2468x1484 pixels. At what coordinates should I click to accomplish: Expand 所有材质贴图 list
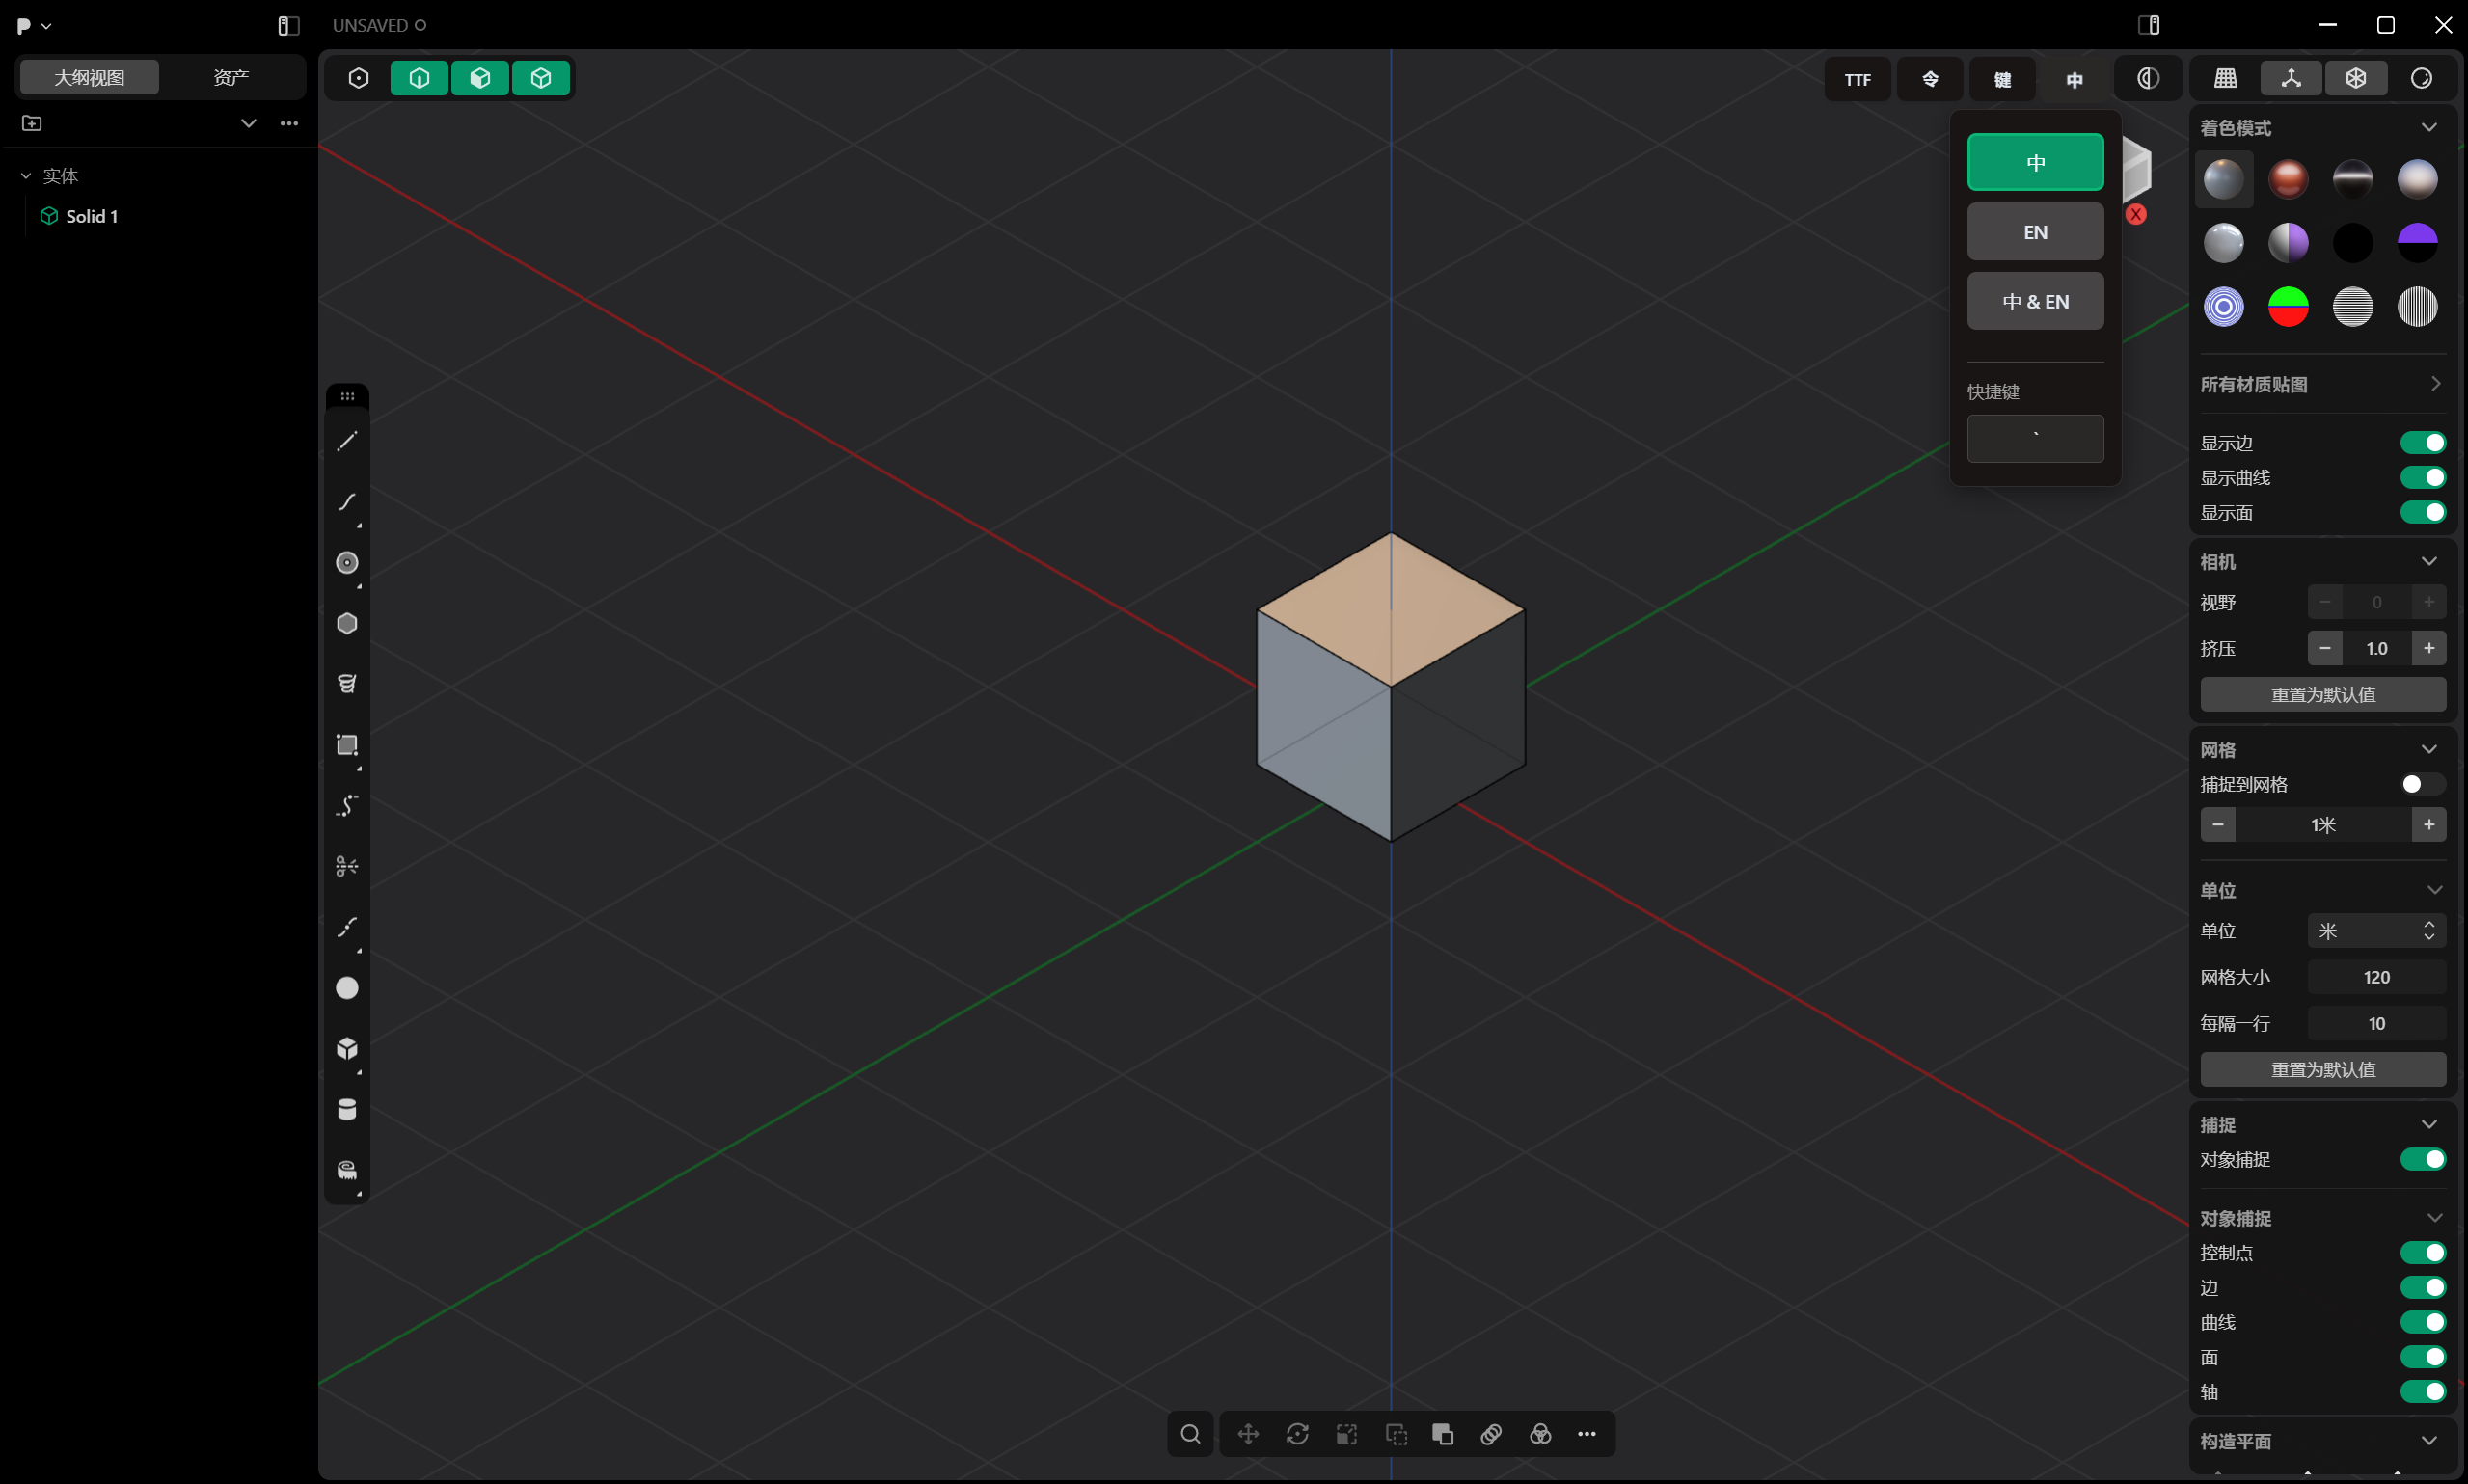pos(2435,384)
